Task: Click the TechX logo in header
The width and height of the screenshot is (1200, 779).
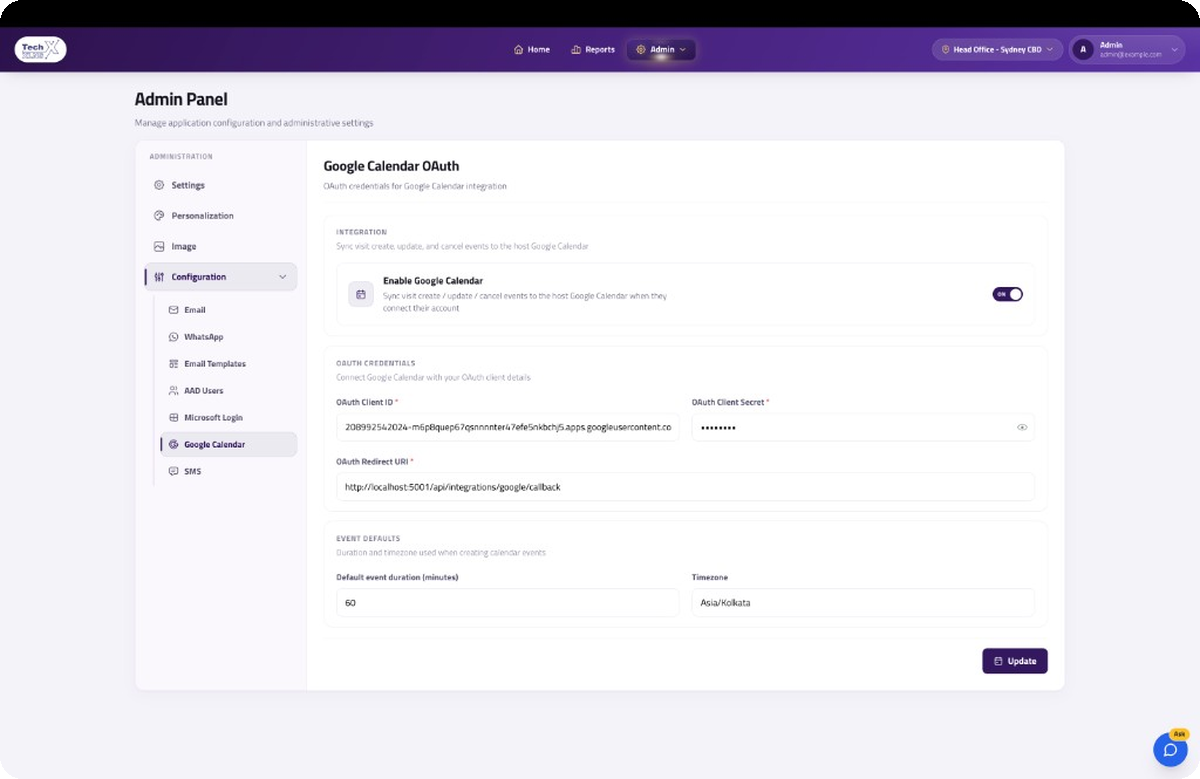Action: tap(40, 49)
